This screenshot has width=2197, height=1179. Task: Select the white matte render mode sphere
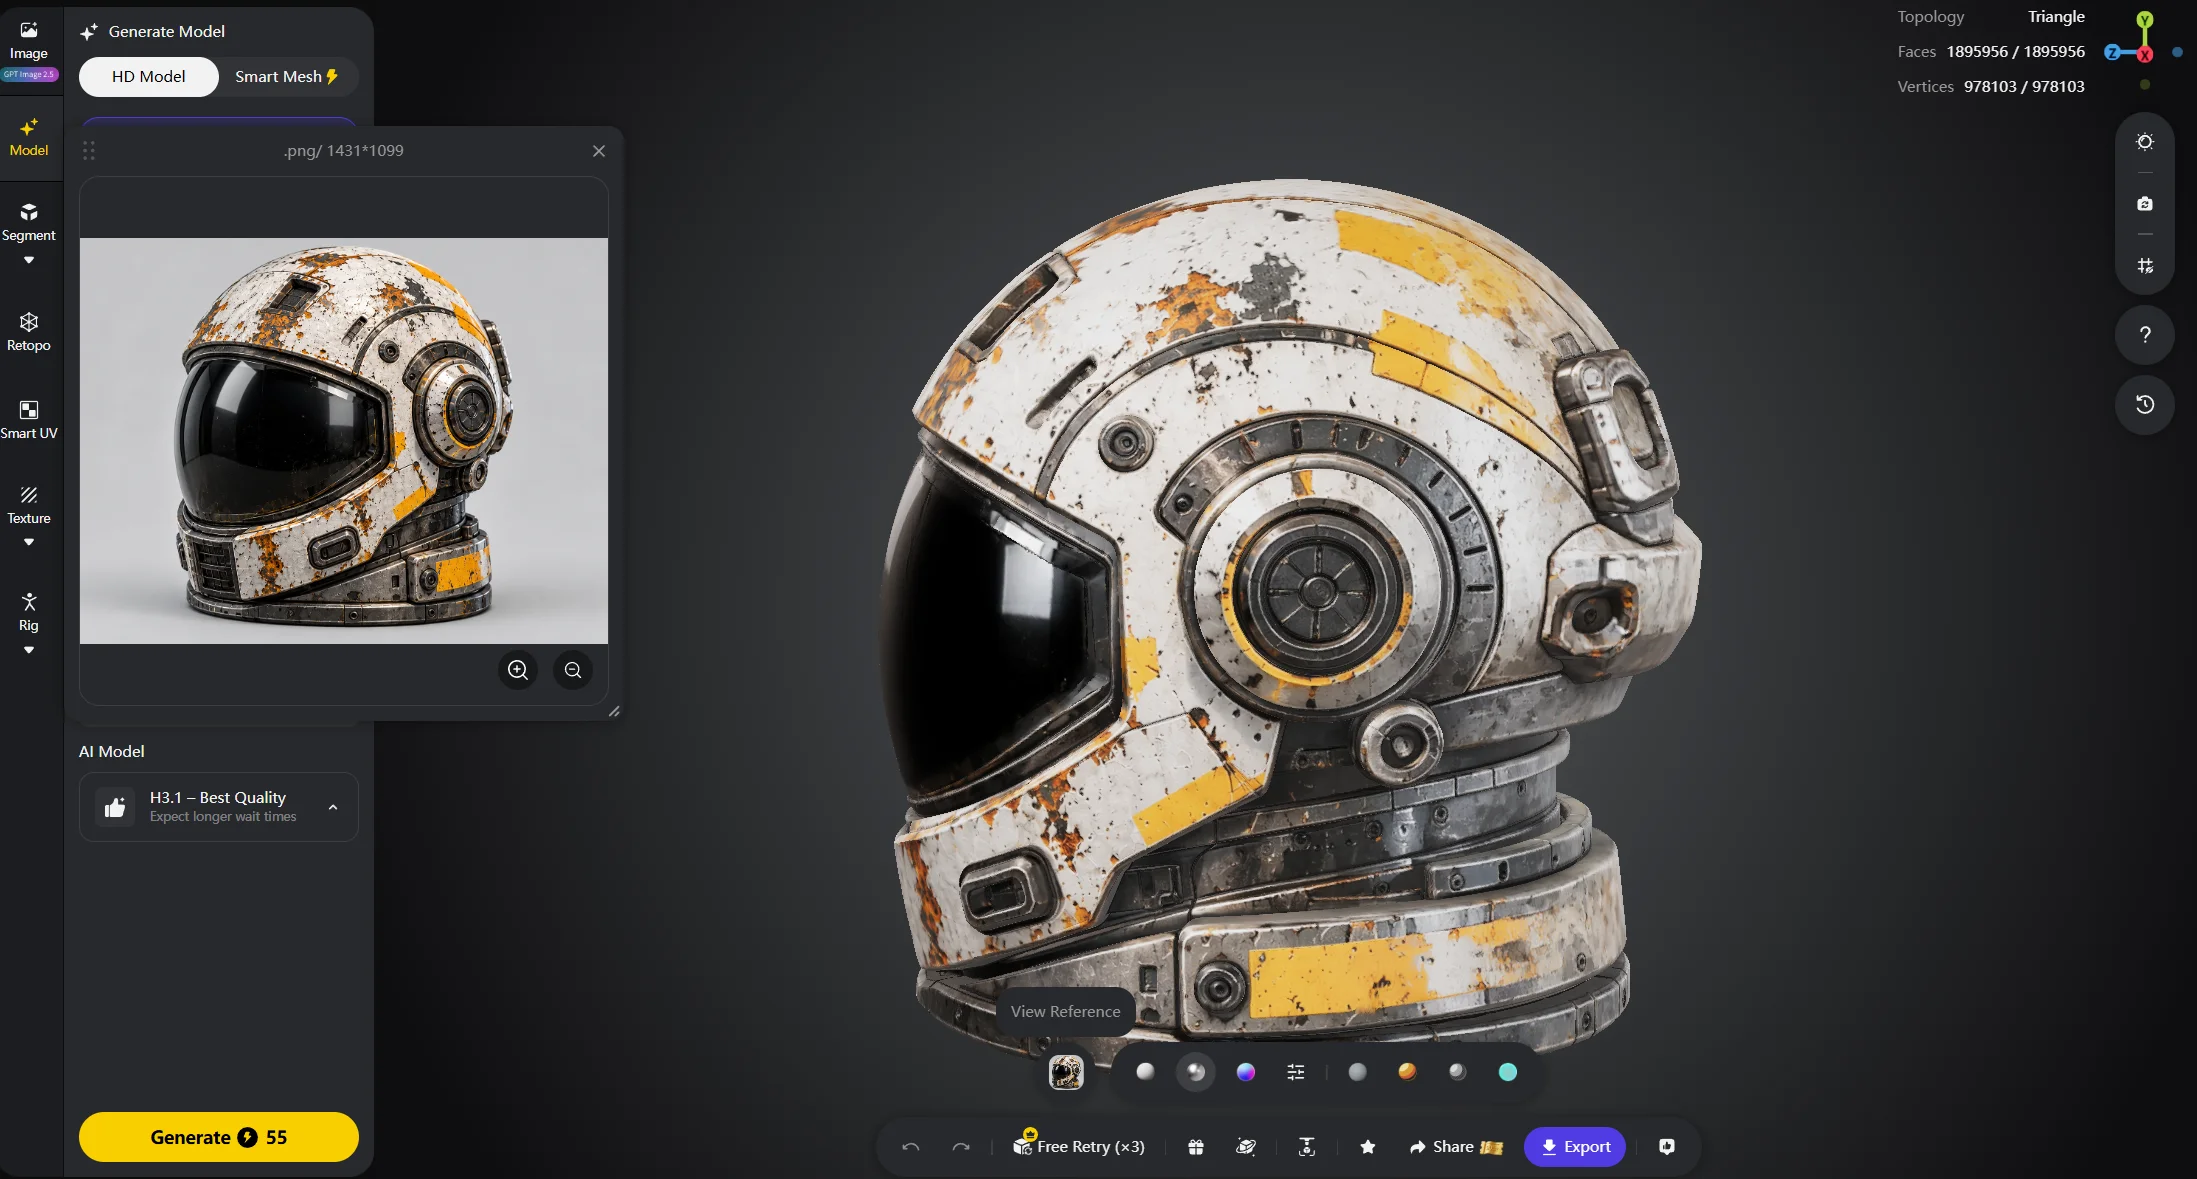coord(1146,1072)
